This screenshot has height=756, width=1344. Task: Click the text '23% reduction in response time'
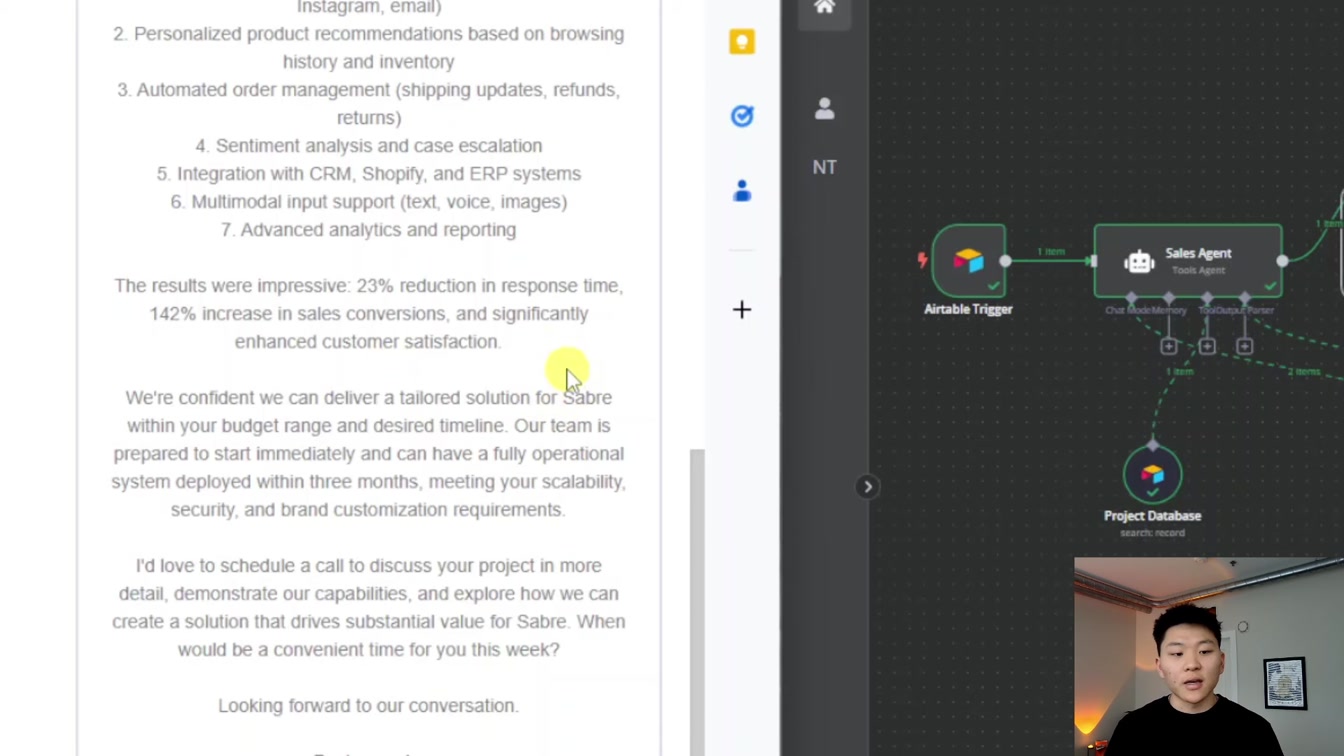tap(489, 286)
